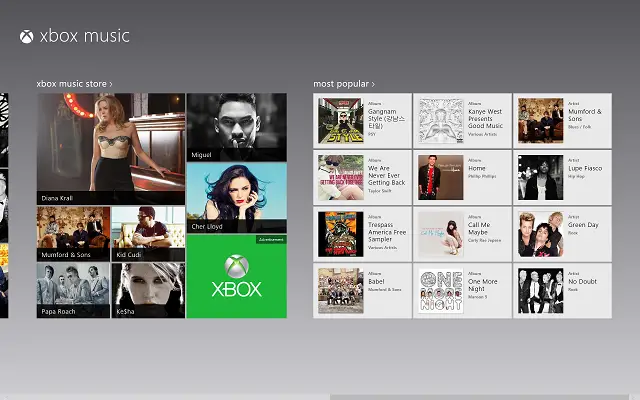Screen dimensions: 640x400
Task: Click the Lupe Fiasco artist photo
Action: pyautogui.click(x=541, y=177)
